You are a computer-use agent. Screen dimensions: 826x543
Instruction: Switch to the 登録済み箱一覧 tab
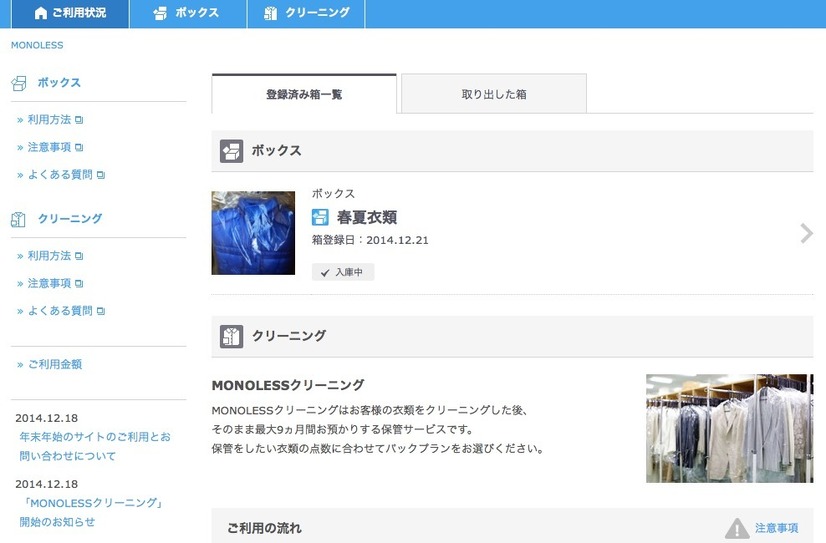[x=304, y=94]
